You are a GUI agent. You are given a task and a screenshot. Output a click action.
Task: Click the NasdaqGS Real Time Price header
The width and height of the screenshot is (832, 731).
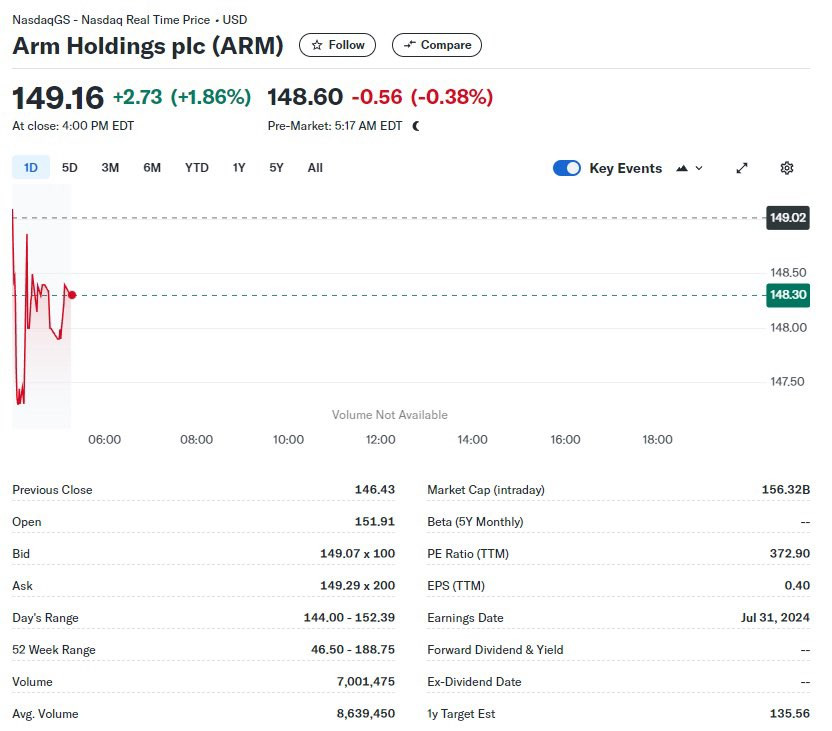(129, 20)
